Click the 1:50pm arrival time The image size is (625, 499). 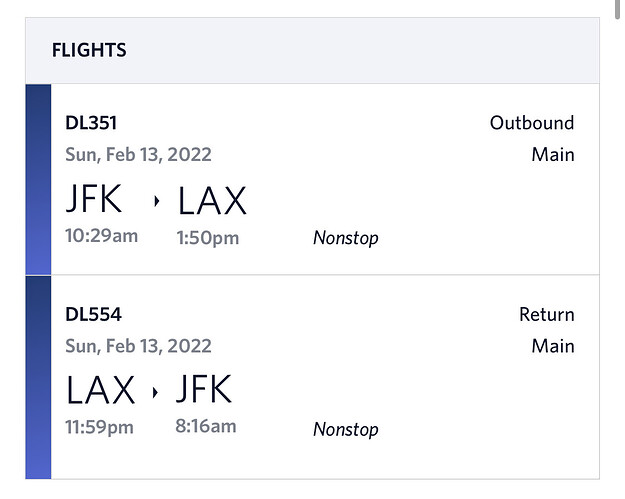coord(208,238)
